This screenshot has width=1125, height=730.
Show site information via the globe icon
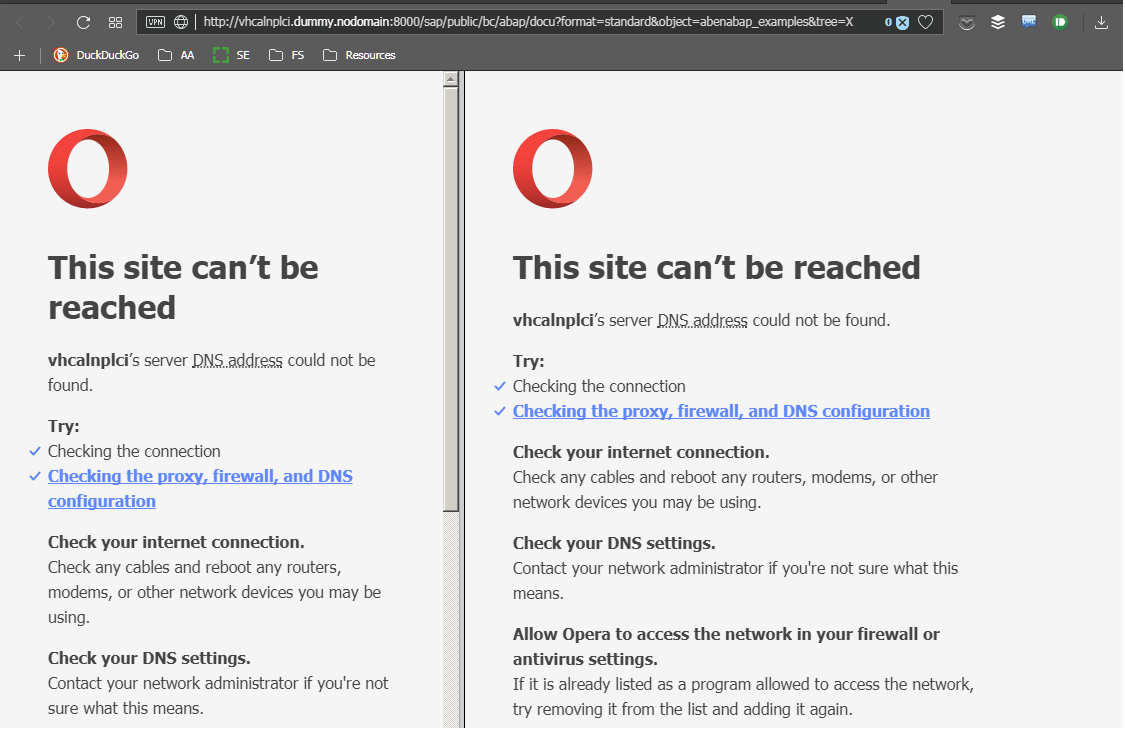[181, 22]
